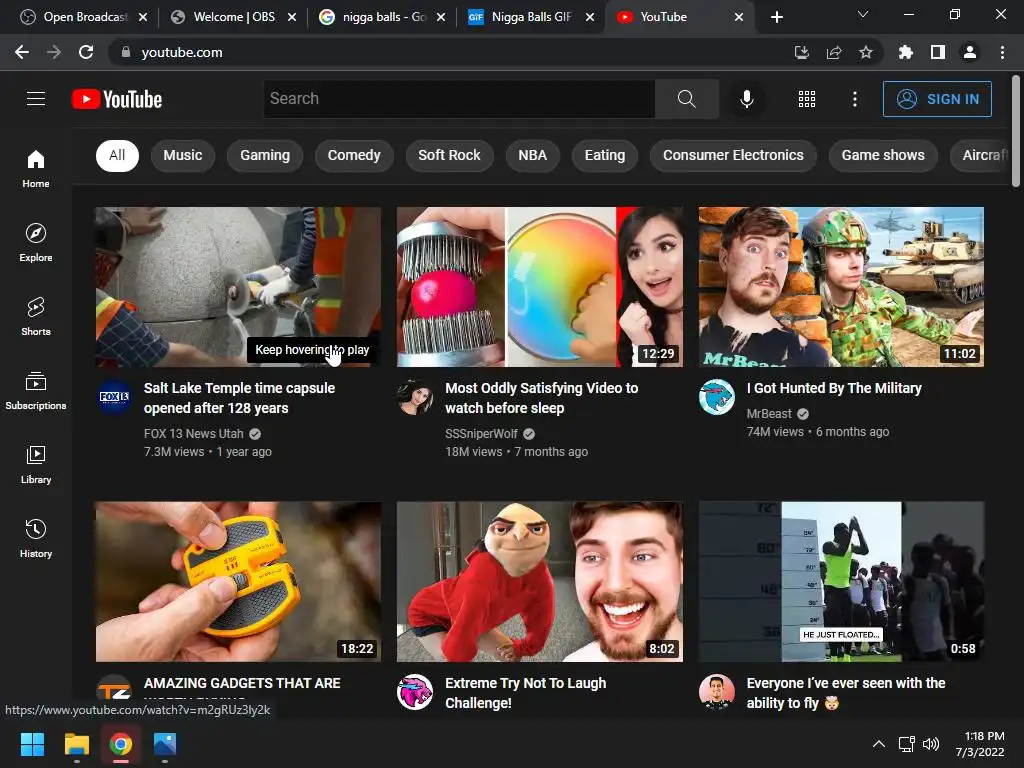1024x768 pixels.
Task: Open the tab search dropdown chevron
Action: [x=863, y=14]
